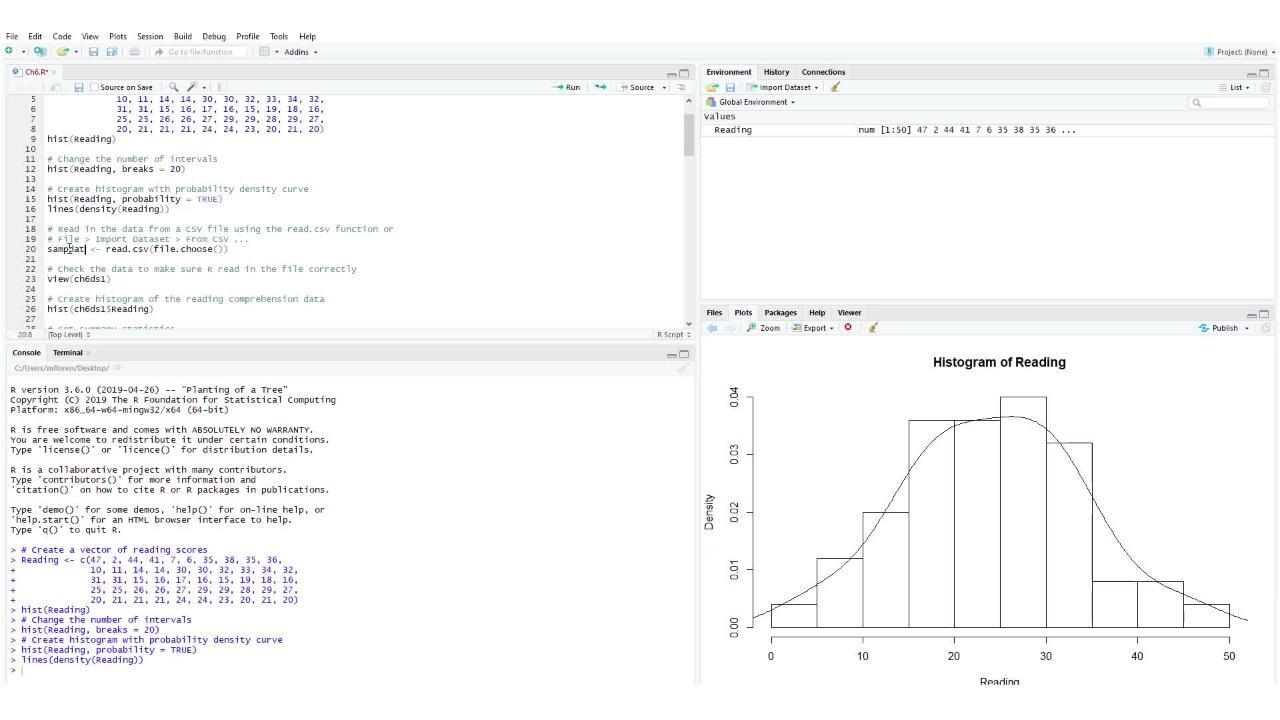Switch to the History tab

click(x=776, y=72)
